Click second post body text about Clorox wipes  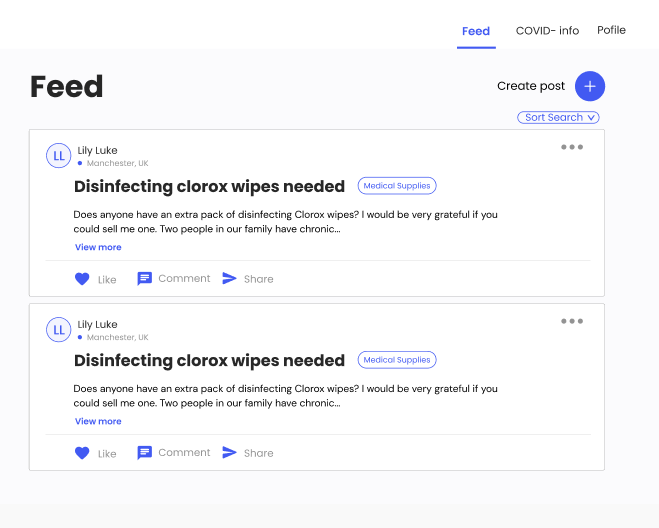(285, 396)
